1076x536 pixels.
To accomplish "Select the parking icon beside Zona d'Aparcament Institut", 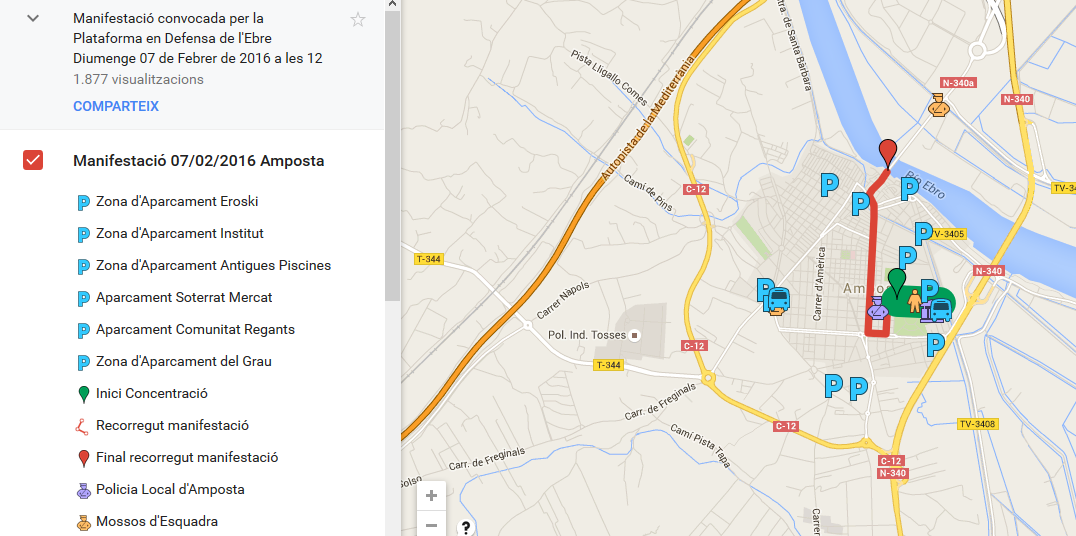I will [x=84, y=234].
